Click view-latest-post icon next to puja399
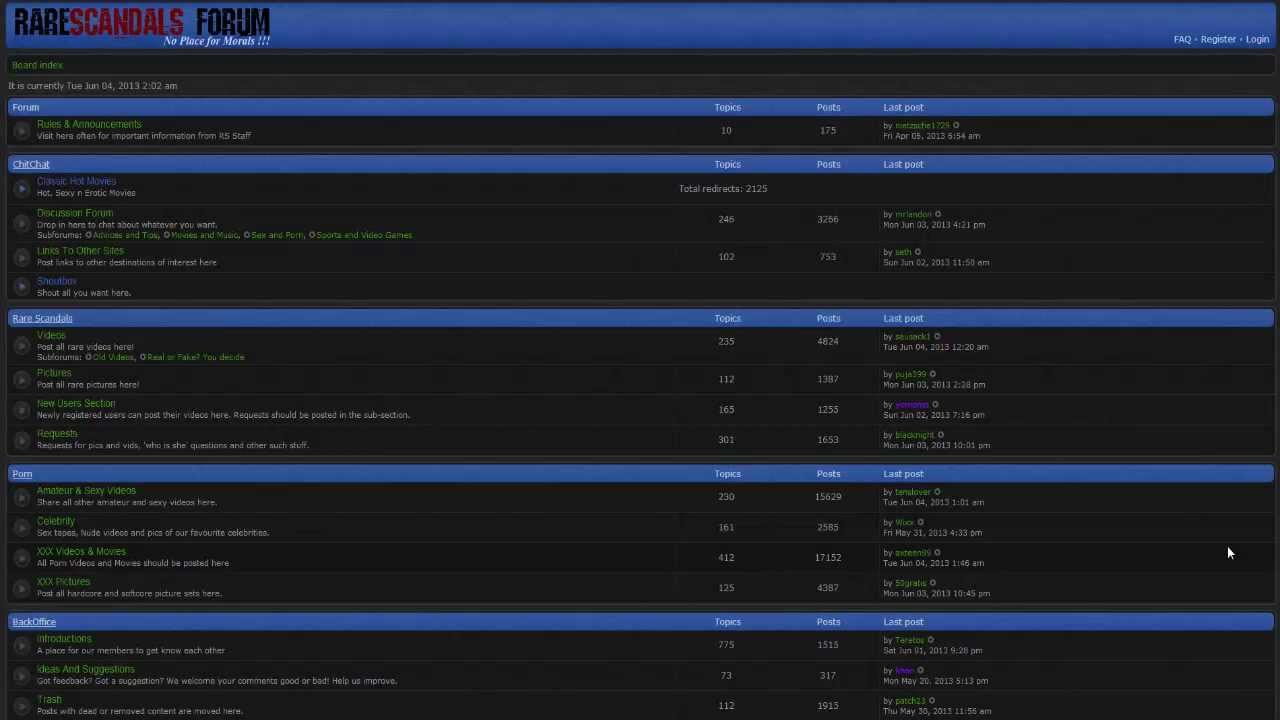Viewport: 1280px width, 720px height. tap(933, 374)
